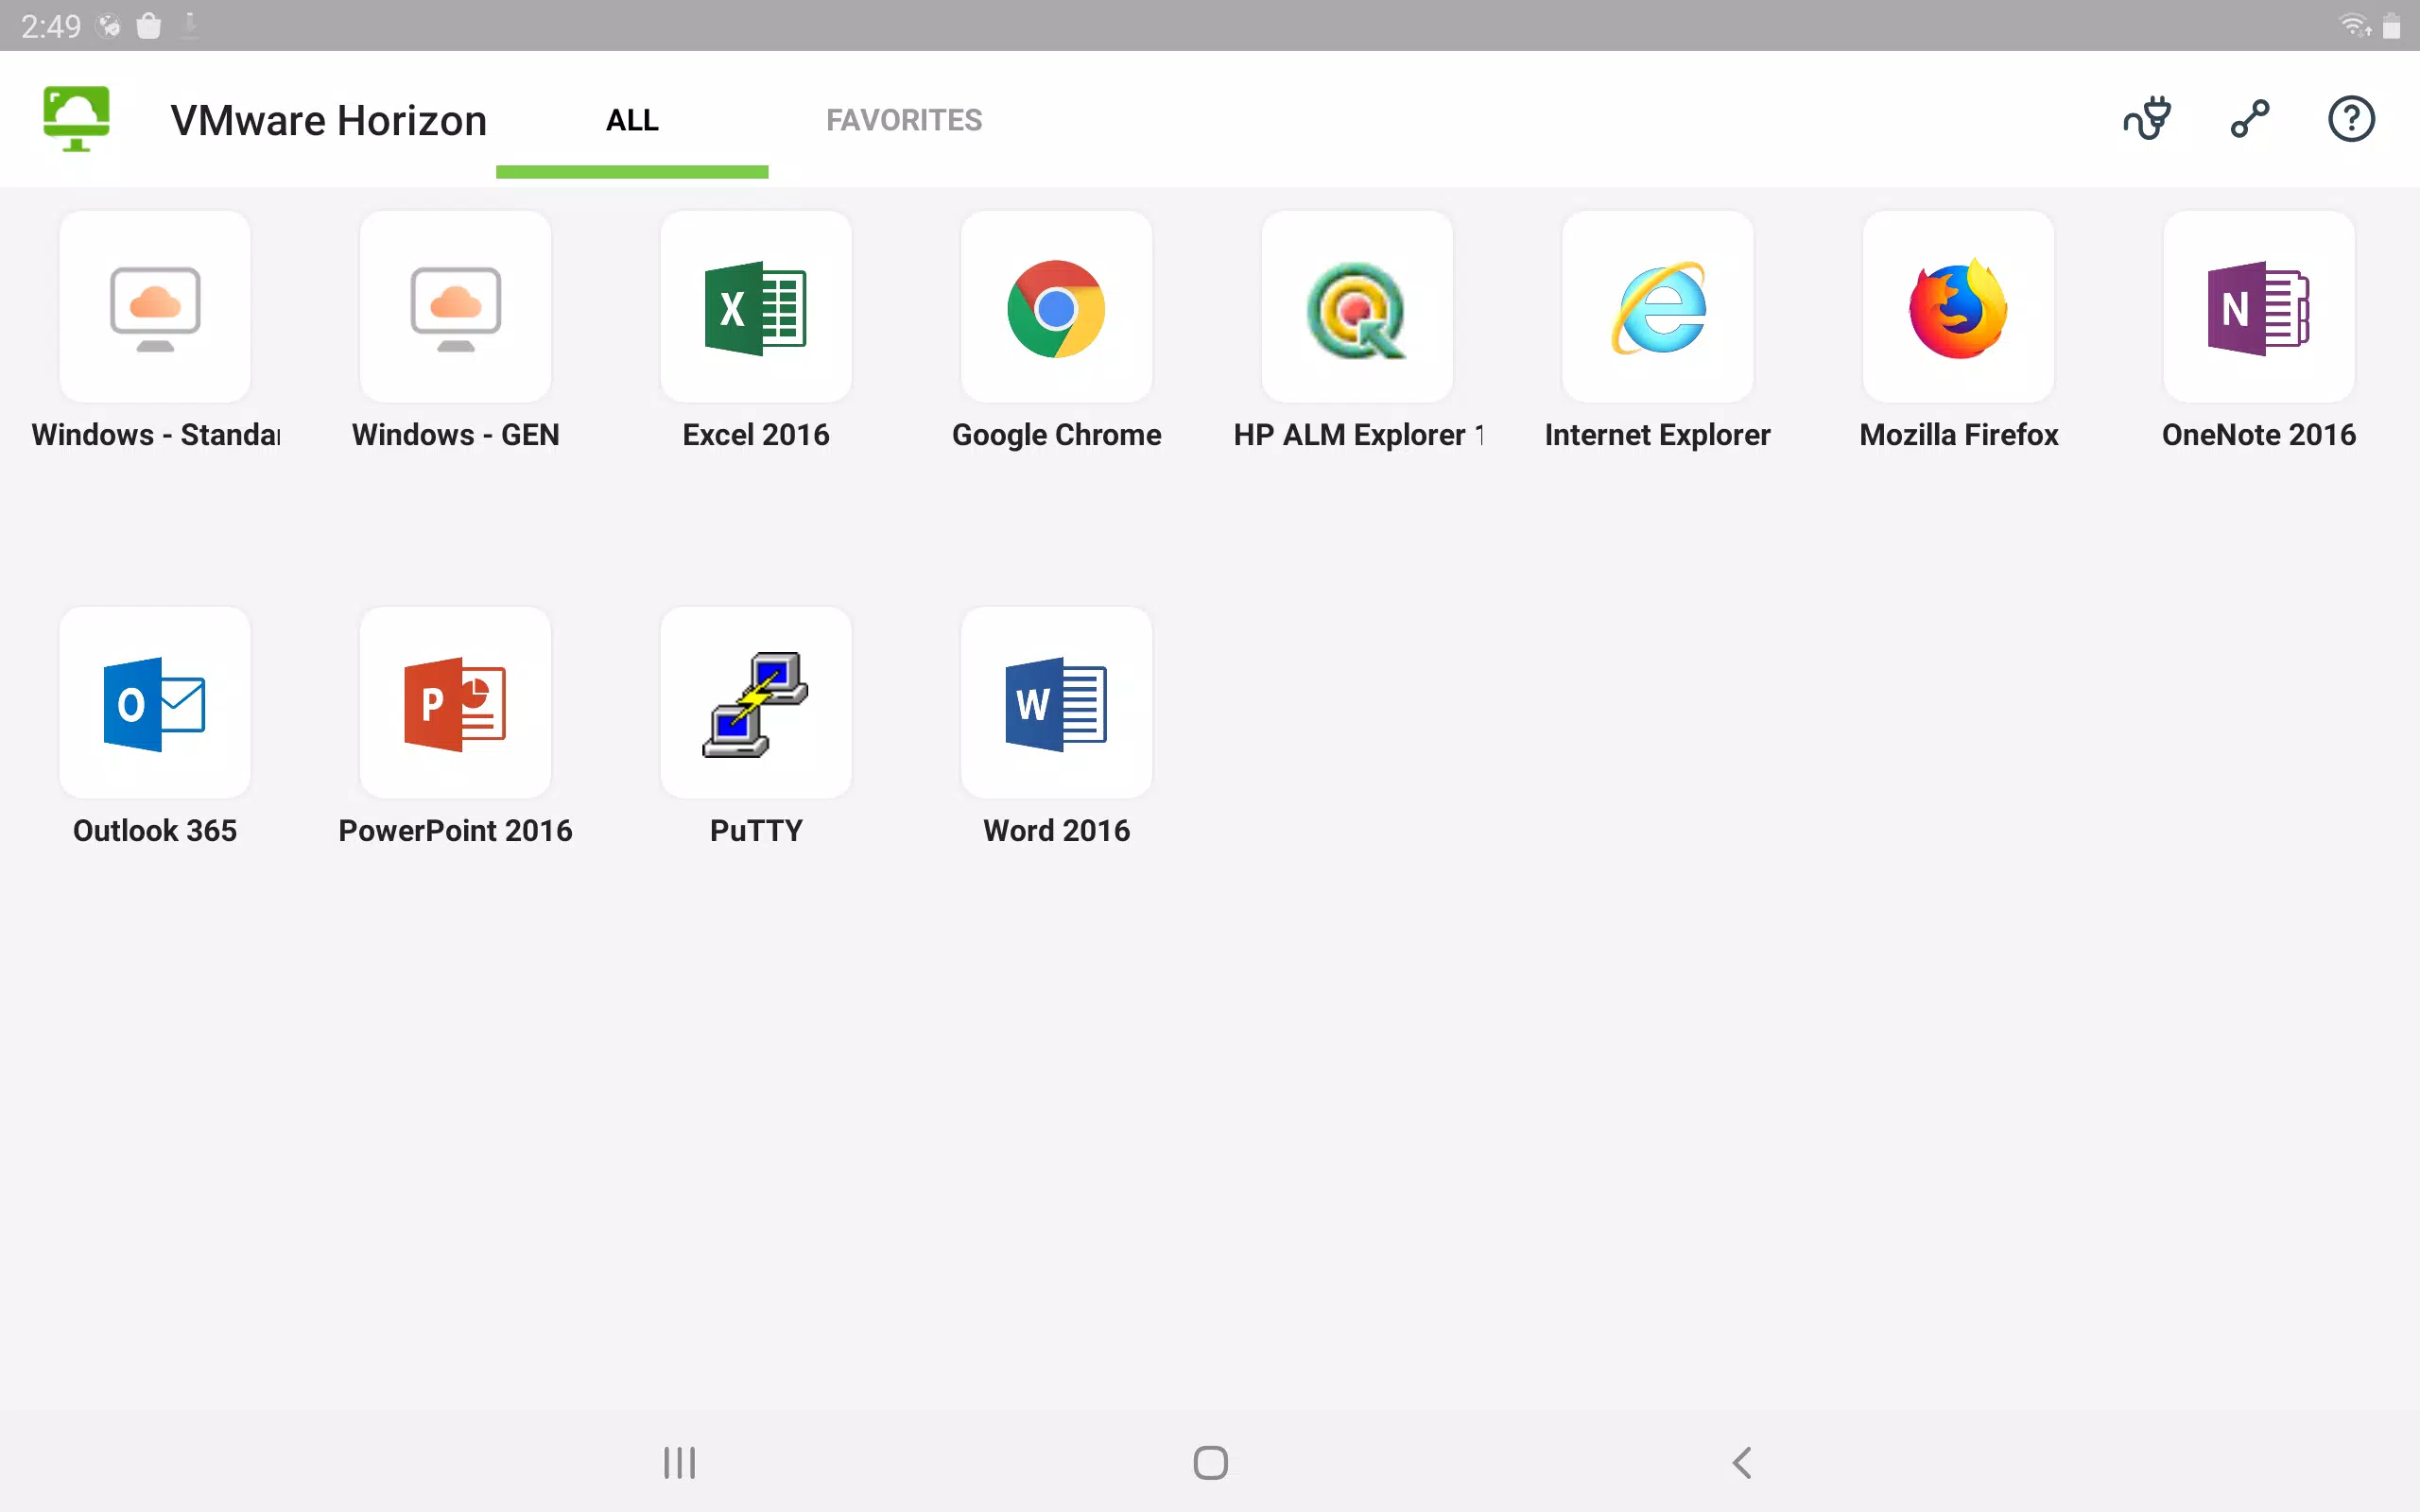The width and height of the screenshot is (2420, 1512).
Task: Tap the globe icon in status bar
Action: 109,26
